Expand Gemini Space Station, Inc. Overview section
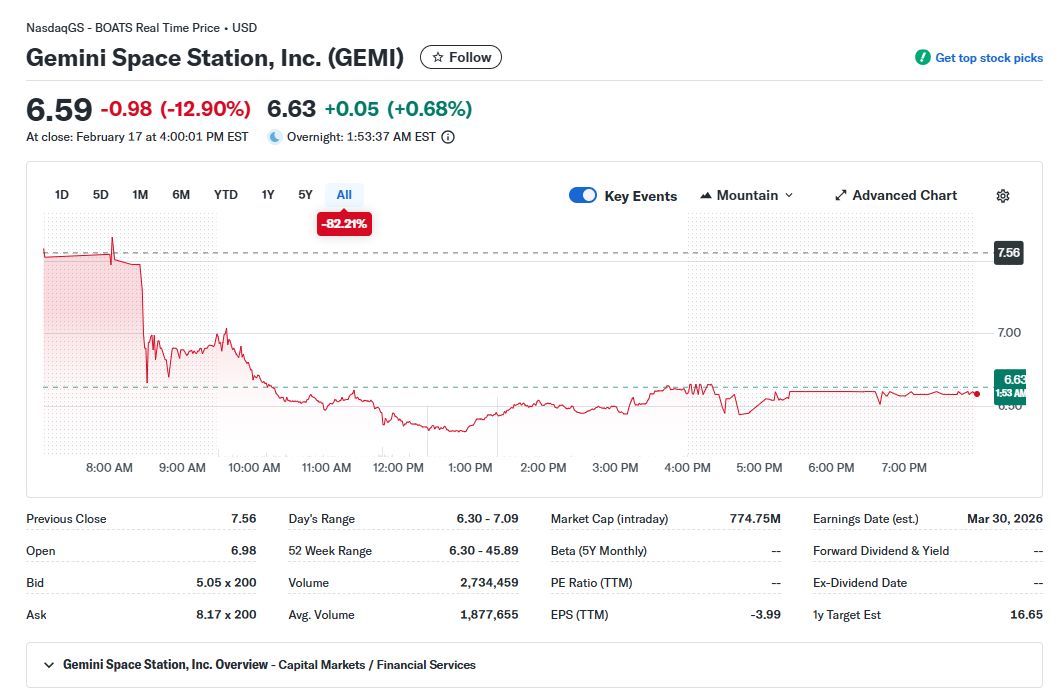The height and width of the screenshot is (699, 1061). point(49,665)
